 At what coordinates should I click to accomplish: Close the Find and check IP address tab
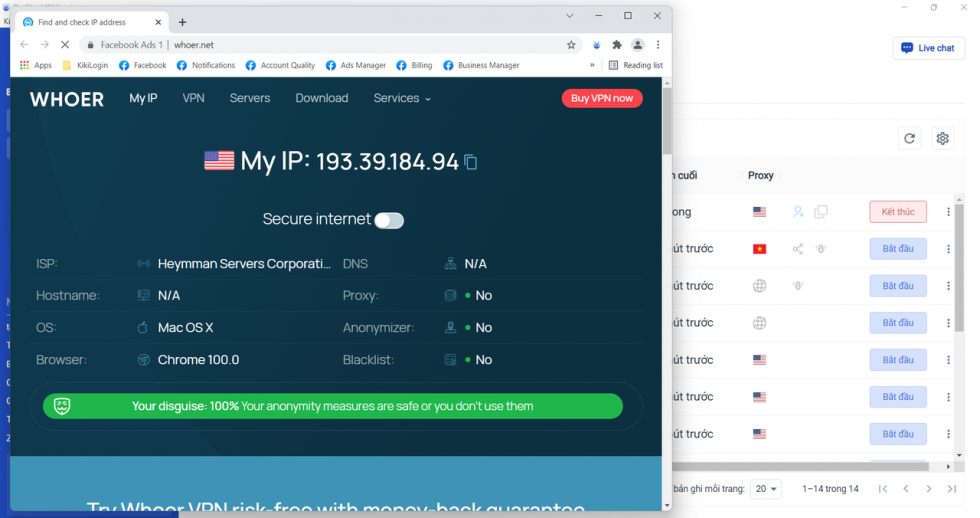coord(158,22)
